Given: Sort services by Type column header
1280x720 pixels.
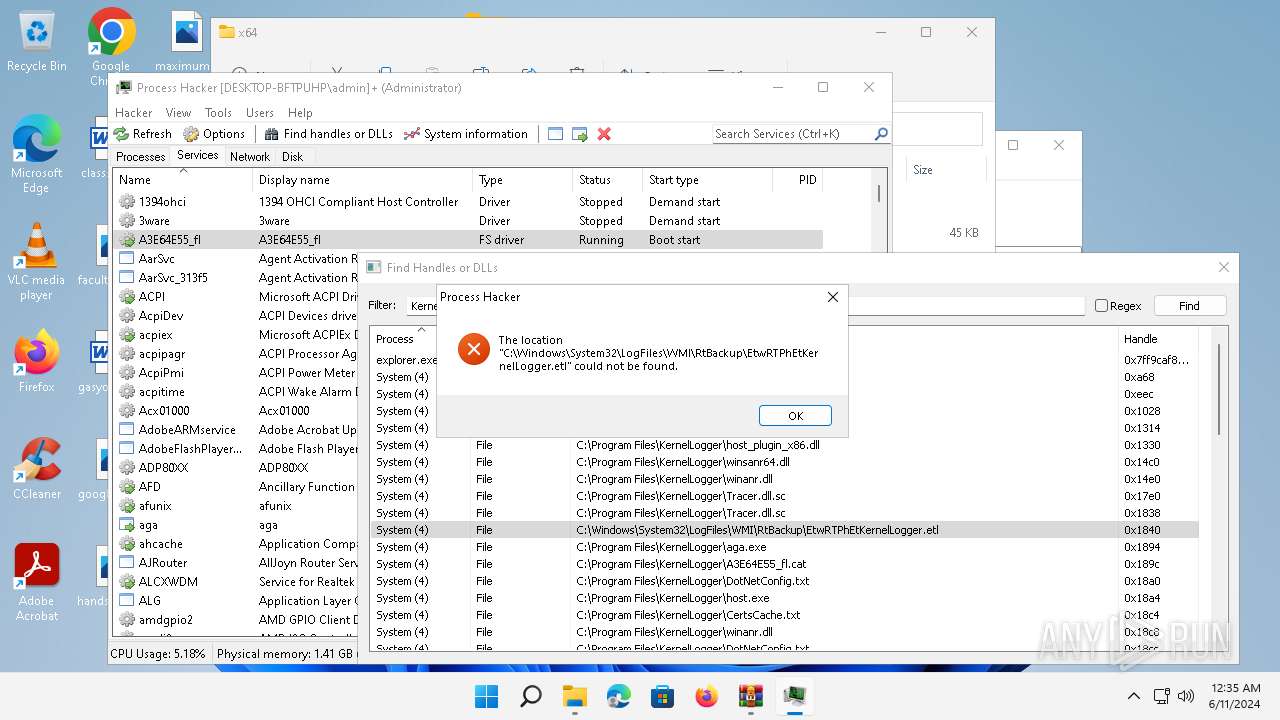Looking at the screenshot, I should click(522, 180).
